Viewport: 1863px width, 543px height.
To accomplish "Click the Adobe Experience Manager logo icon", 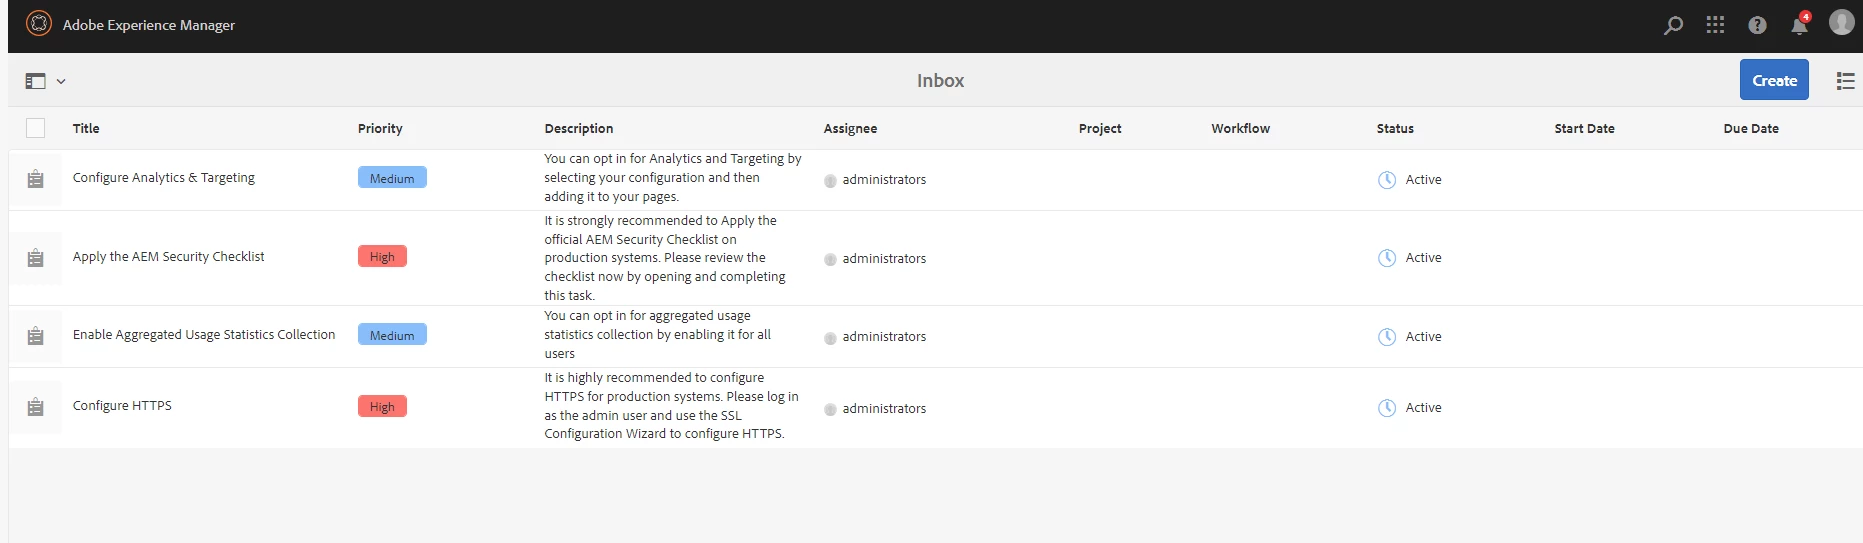I will [x=38, y=24].
